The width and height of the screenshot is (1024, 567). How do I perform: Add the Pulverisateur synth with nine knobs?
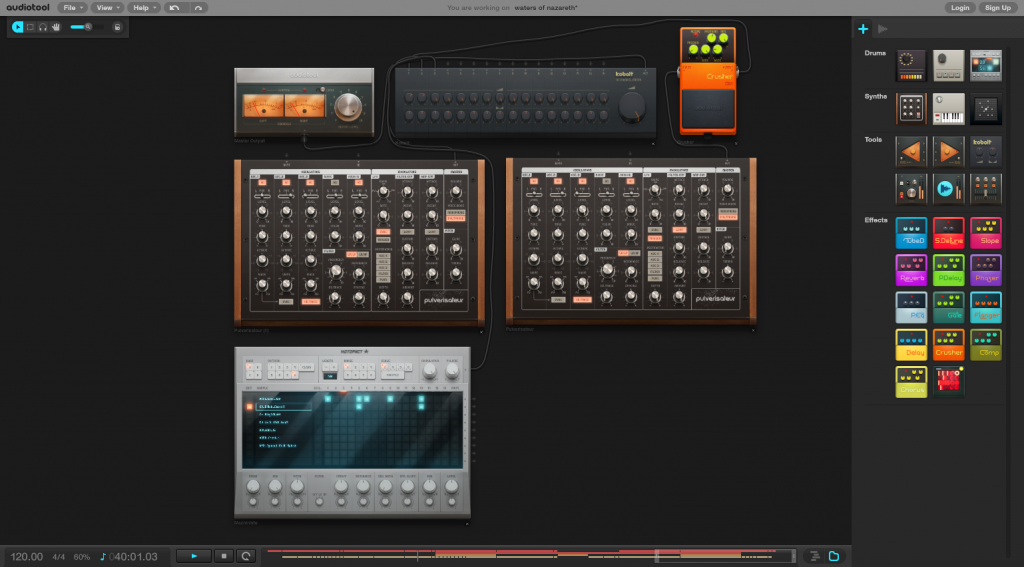[x=911, y=108]
